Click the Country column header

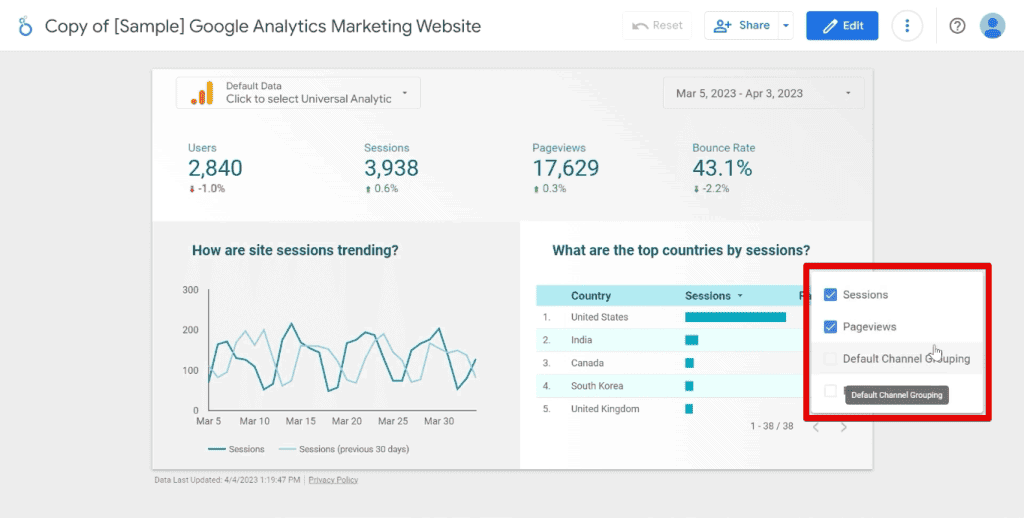[x=590, y=296]
